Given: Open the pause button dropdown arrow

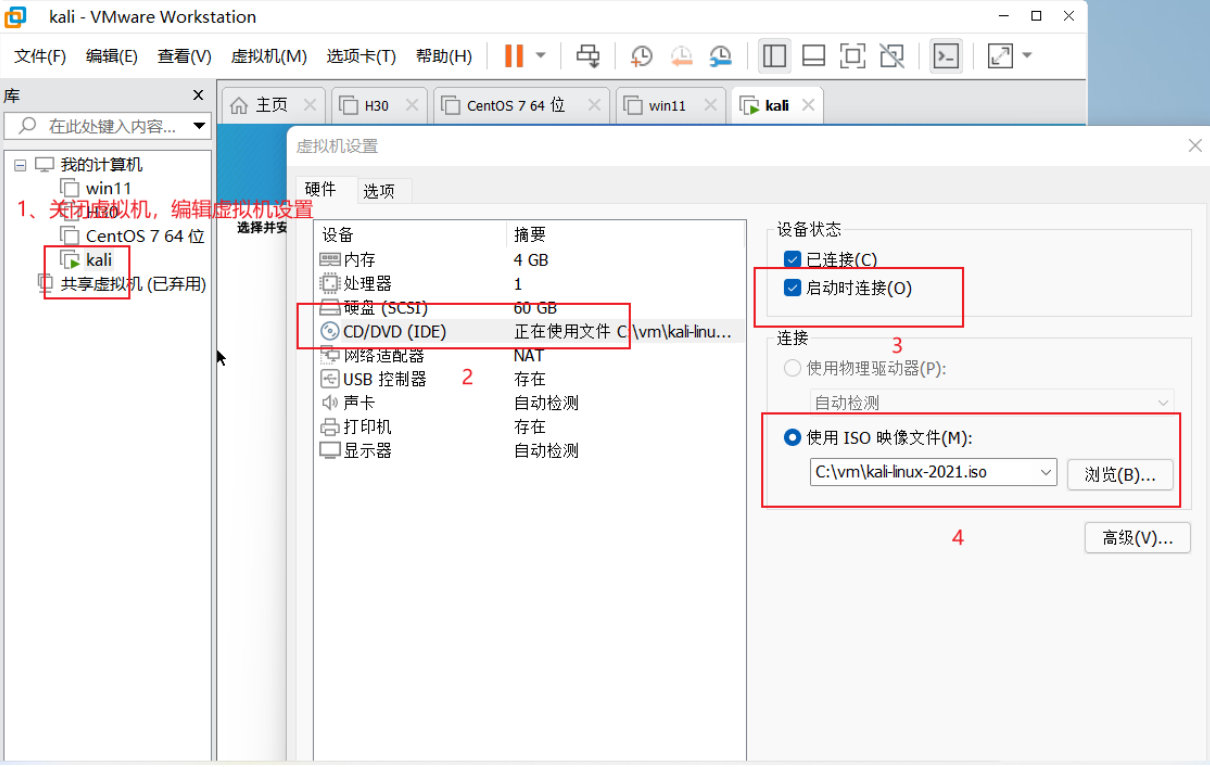Looking at the screenshot, I should 541,56.
